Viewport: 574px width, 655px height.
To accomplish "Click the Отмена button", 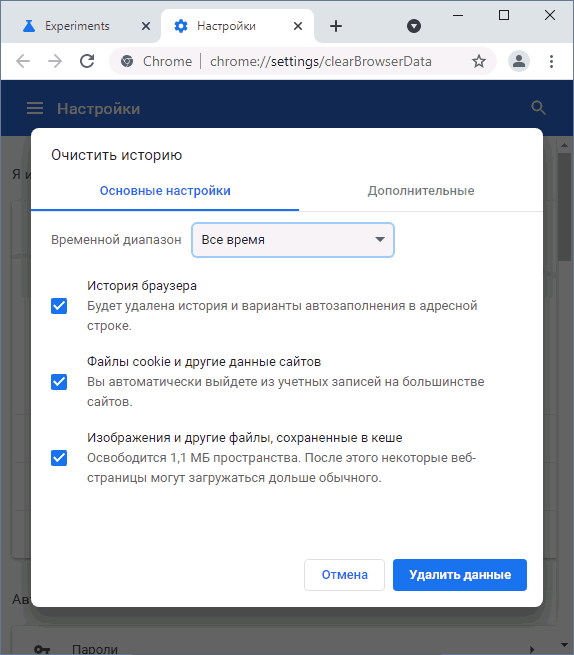I will pyautogui.click(x=344, y=575).
